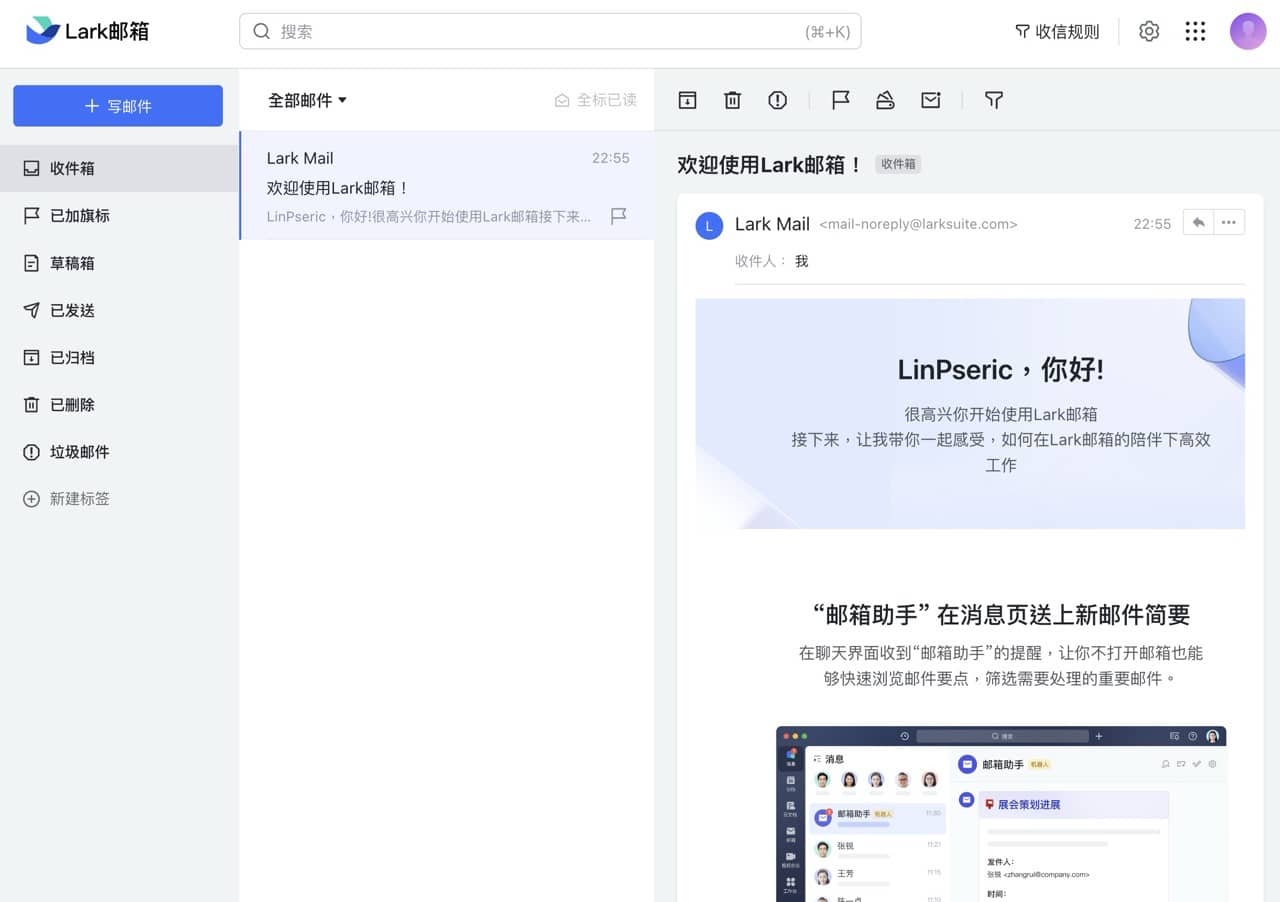1280x902 pixels.
Task: Open more options menu beside reply button
Action: [x=1229, y=222]
